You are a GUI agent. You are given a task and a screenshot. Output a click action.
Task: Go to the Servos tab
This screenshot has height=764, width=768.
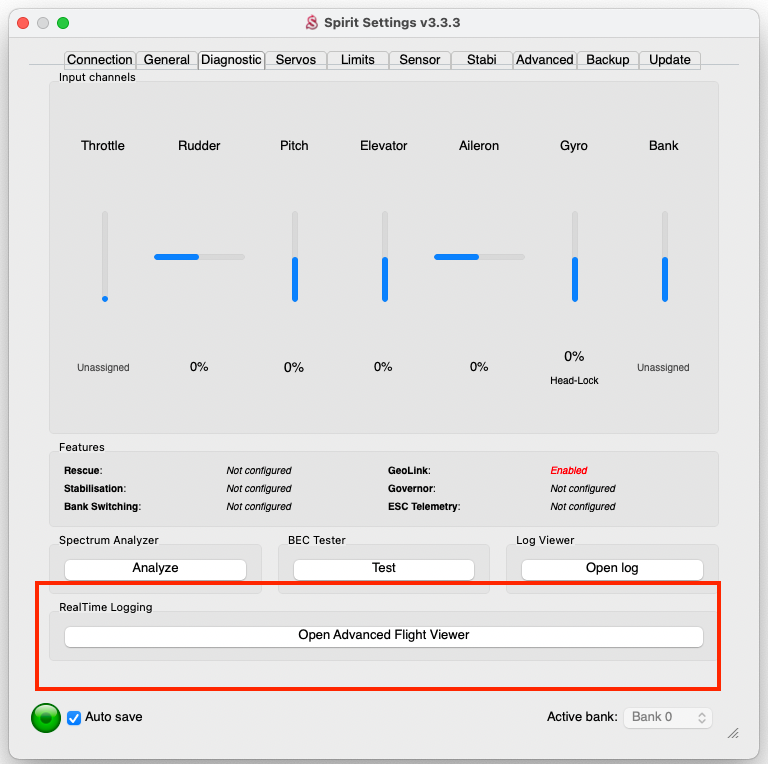pyautogui.click(x=295, y=60)
